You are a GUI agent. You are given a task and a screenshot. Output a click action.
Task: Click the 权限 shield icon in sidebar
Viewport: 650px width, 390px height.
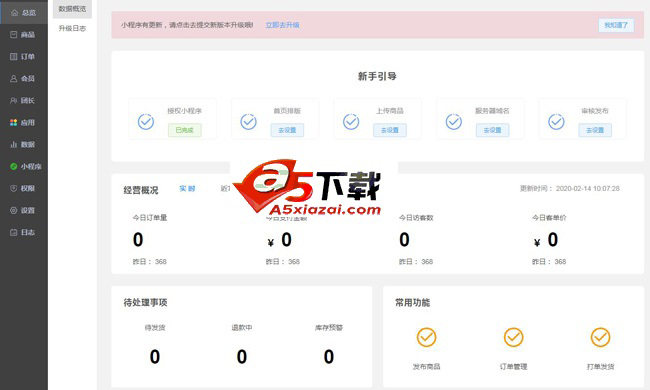pyautogui.click(x=14, y=189)
